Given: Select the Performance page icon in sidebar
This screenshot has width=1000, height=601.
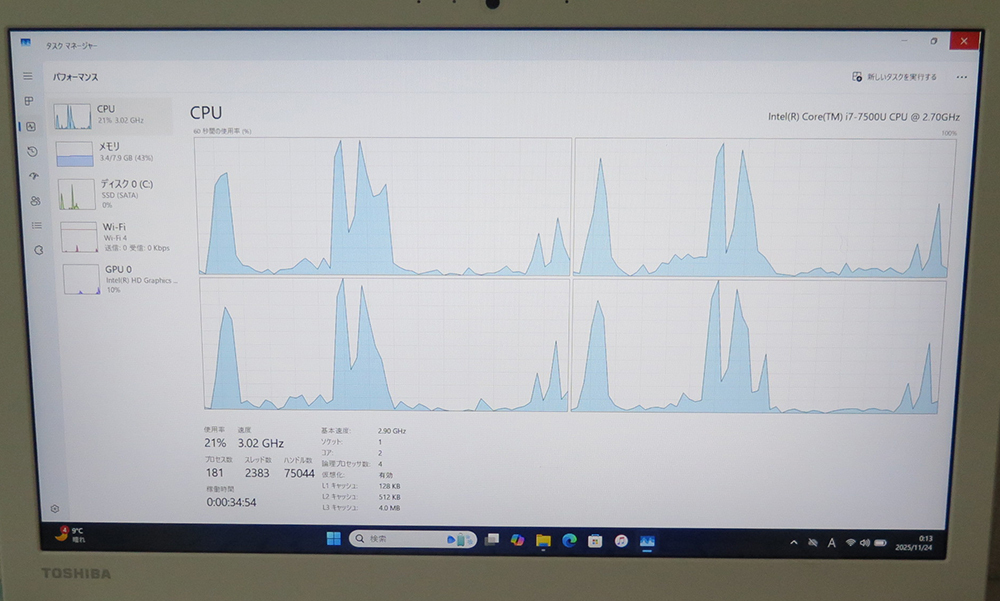Looking at the screenshot, I should pyautogui.click(x=31, y=126).
